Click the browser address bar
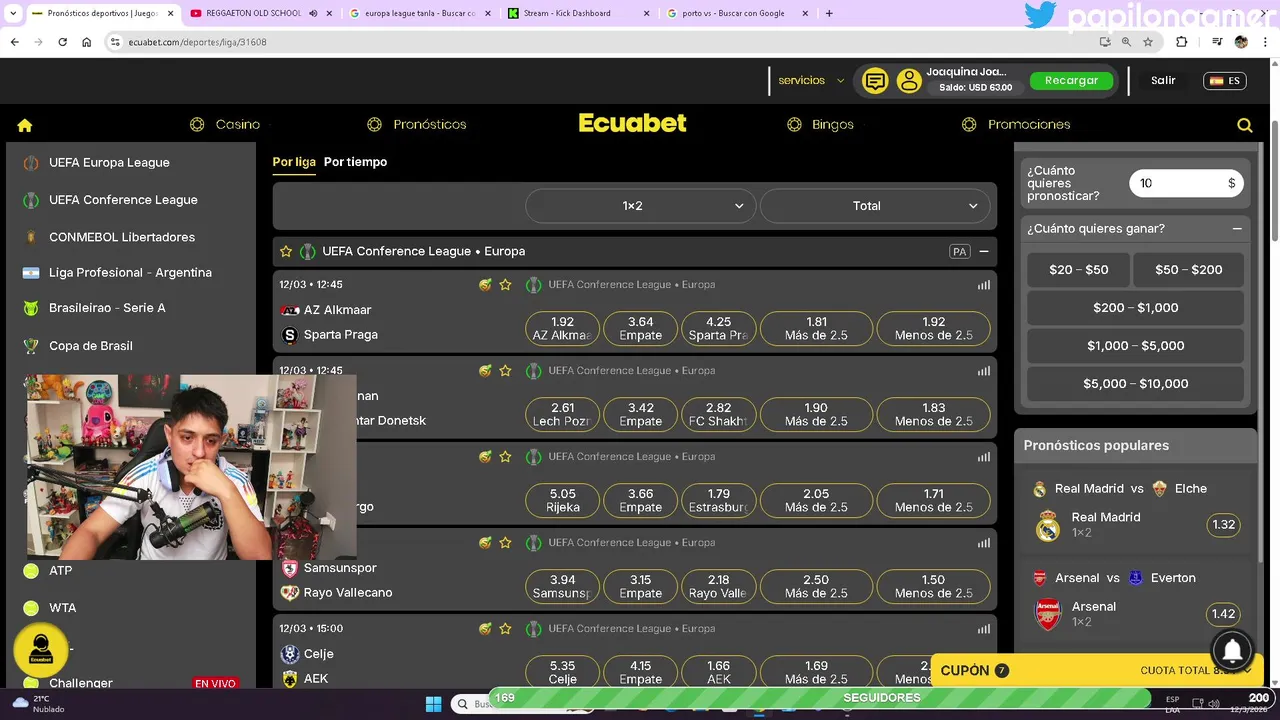Viewport: 1280px width, 720px height. point(600,42)
